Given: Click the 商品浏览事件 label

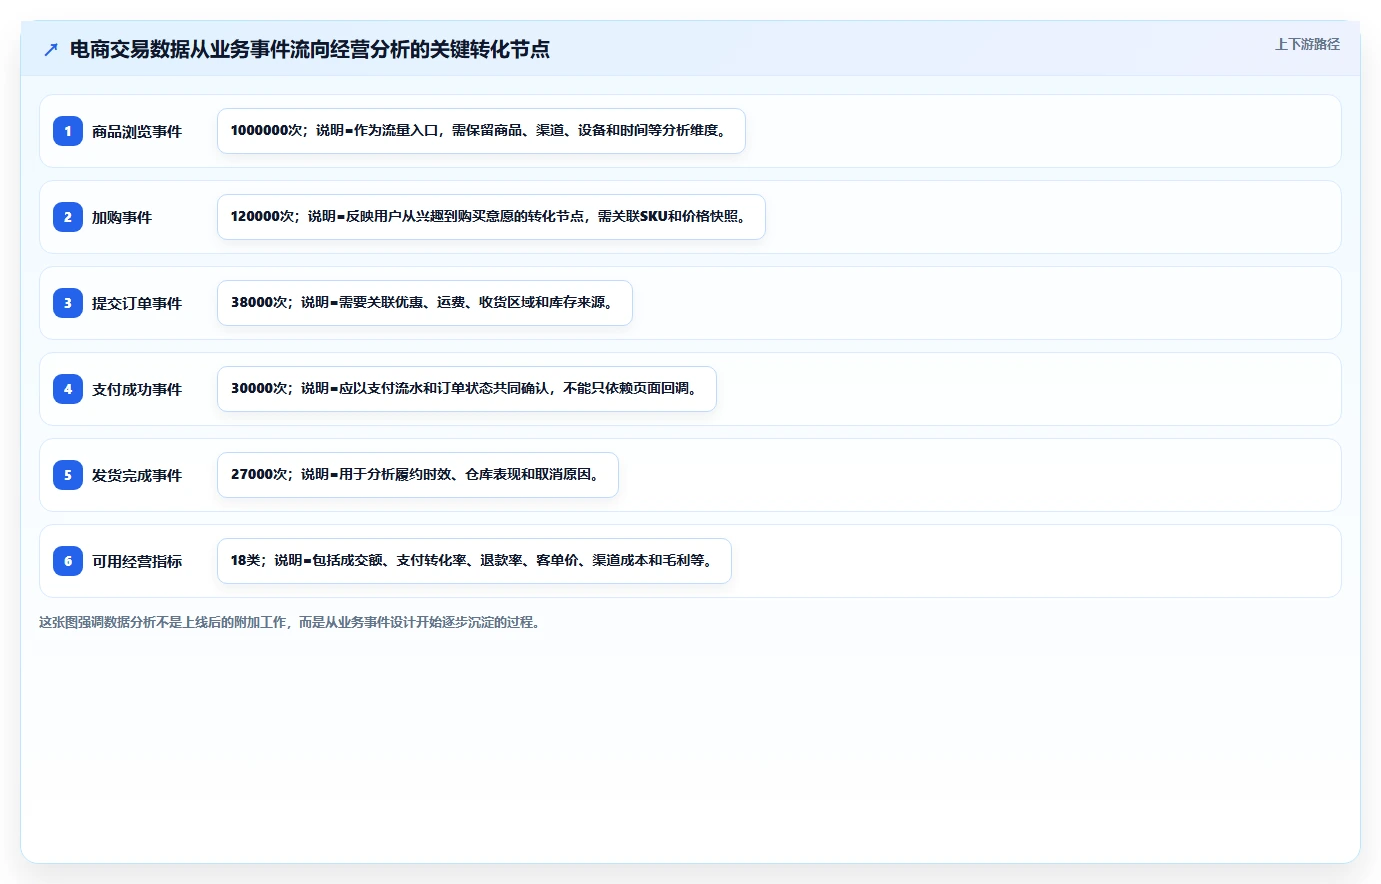Looking at the screenshot, I should [x=137, y=131].
